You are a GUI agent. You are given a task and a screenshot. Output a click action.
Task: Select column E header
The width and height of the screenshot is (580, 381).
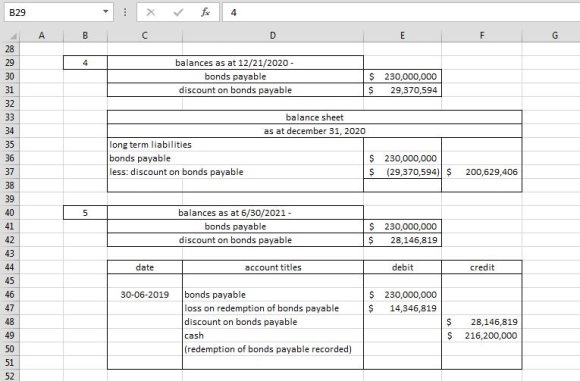(402, 36)
